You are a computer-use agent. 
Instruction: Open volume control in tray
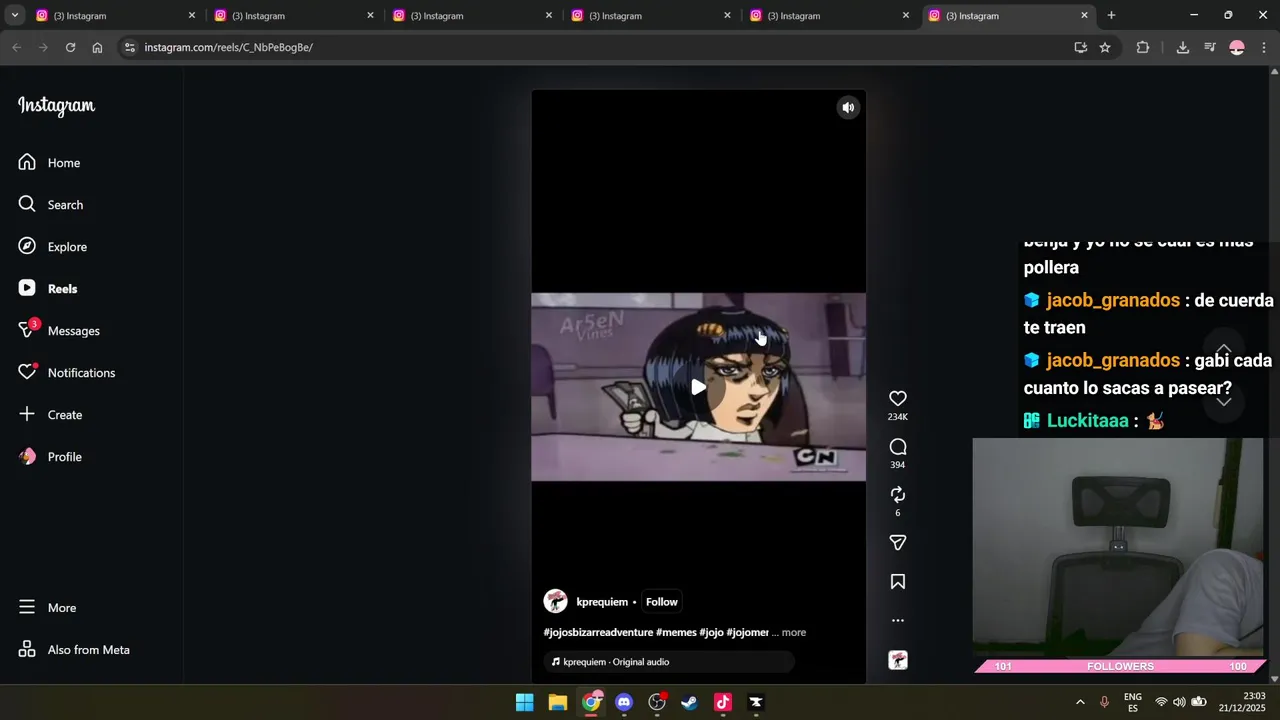point(1180,703)
